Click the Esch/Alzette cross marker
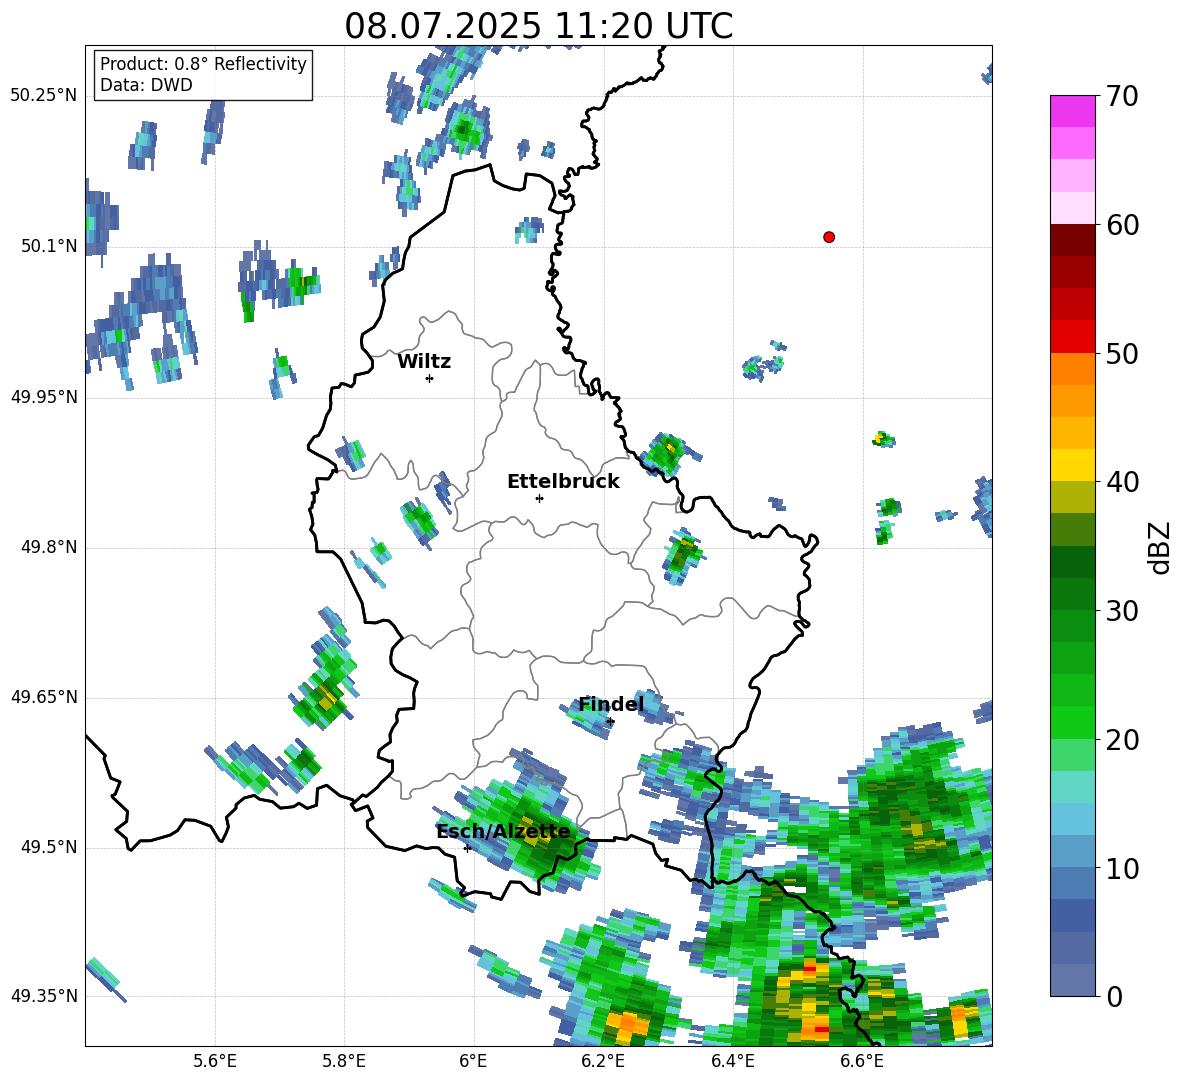 pos(467,848)
